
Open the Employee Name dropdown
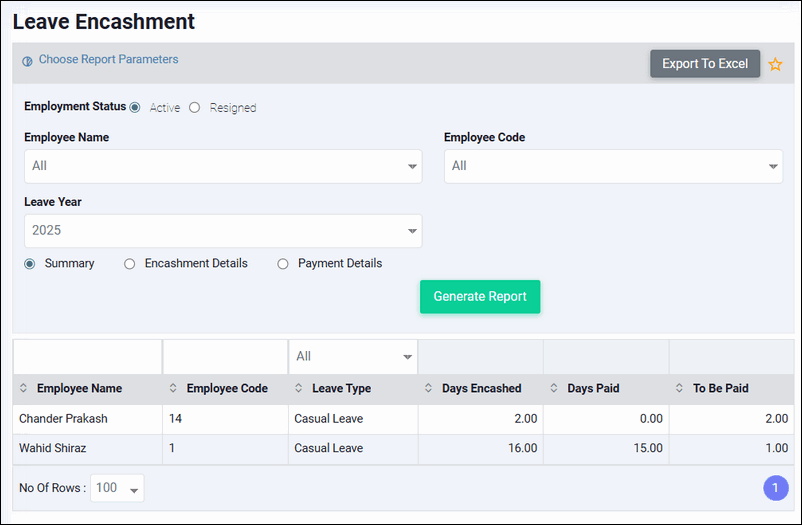point(223,167)
